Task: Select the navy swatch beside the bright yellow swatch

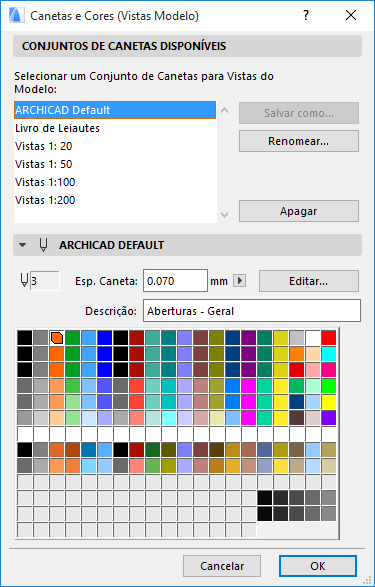Action: coord(296,401)
